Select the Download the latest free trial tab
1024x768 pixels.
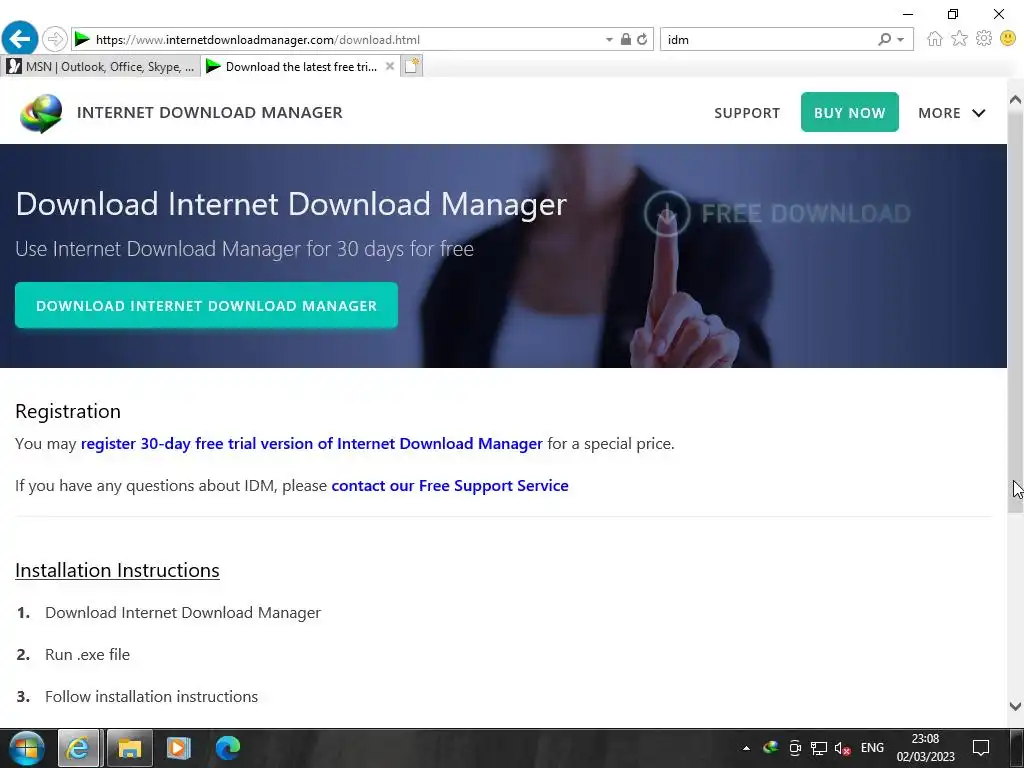[x=300, y=66]
